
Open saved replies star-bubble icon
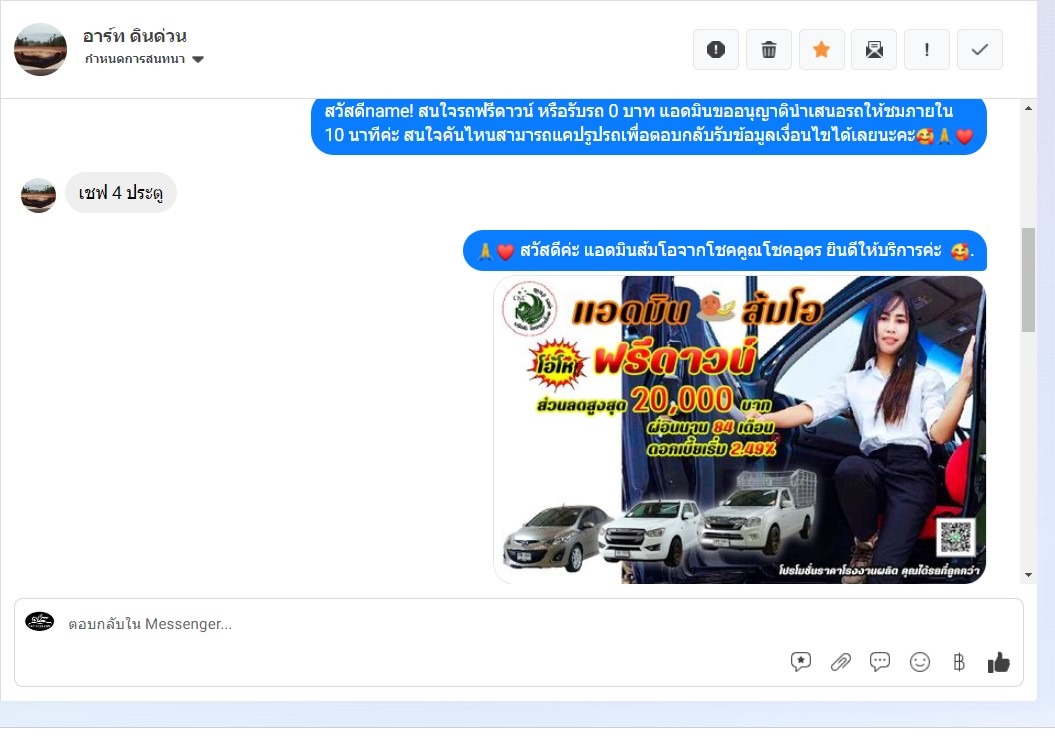(801, 662)
